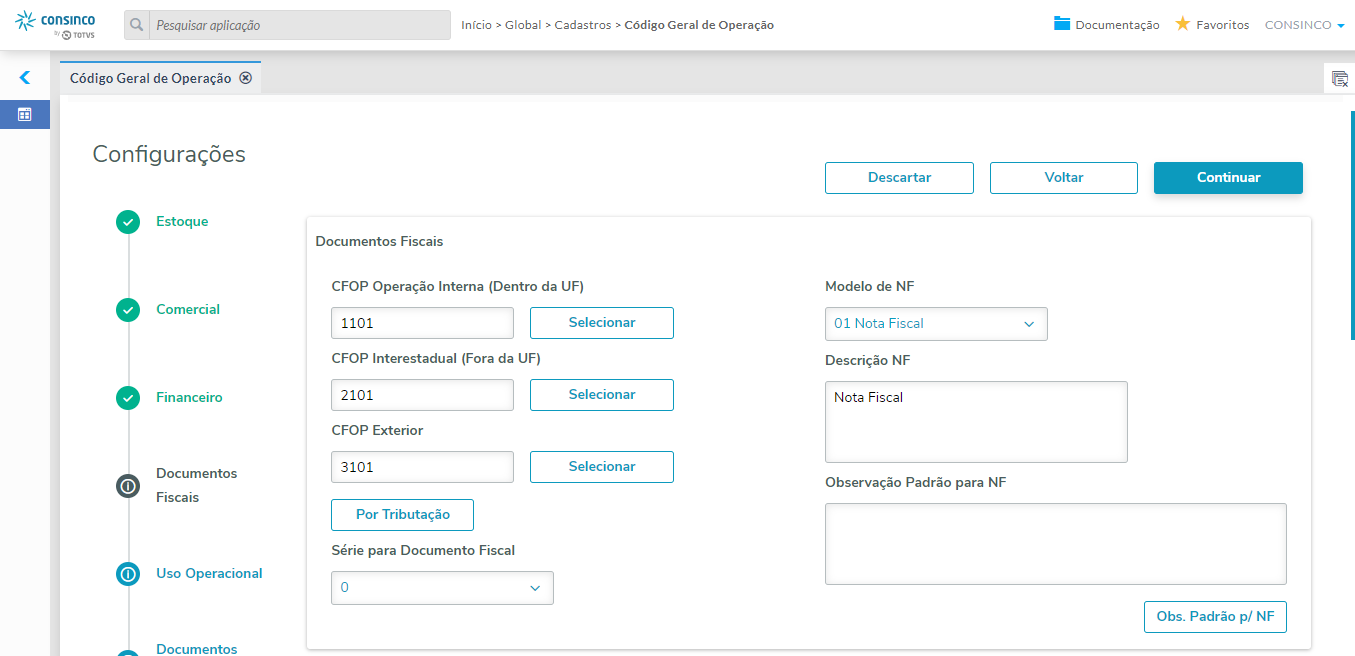
Task: Go to the Estoque step checkmark
Action: [x=128, y=222]
